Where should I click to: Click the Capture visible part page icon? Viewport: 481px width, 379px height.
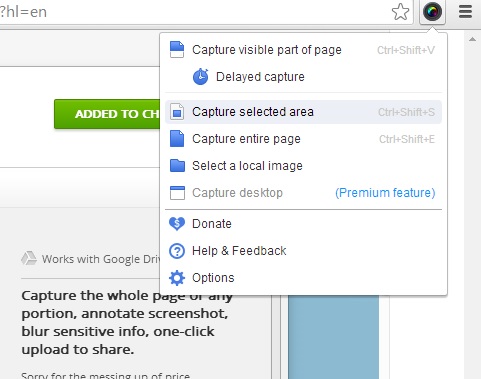(x=177, y=50)
